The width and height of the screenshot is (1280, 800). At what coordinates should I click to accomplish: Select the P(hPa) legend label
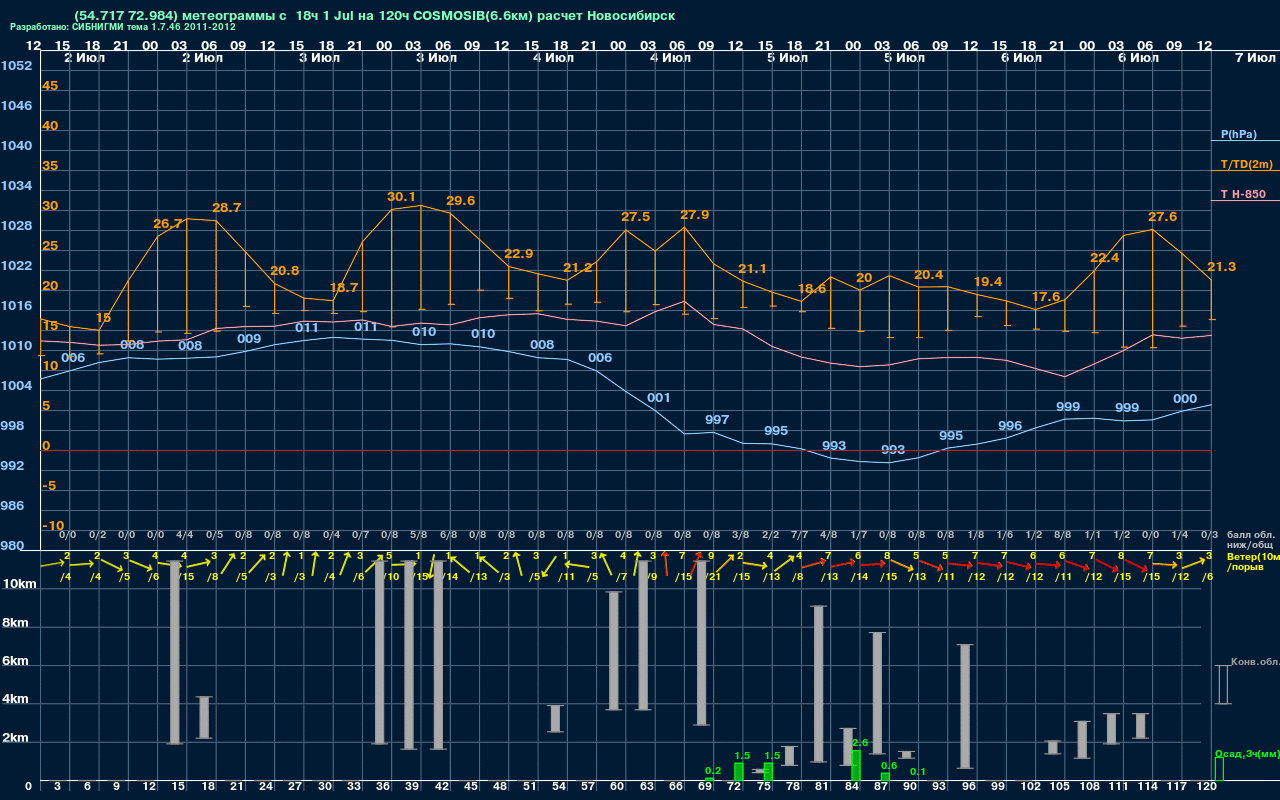coord(1238,134)
